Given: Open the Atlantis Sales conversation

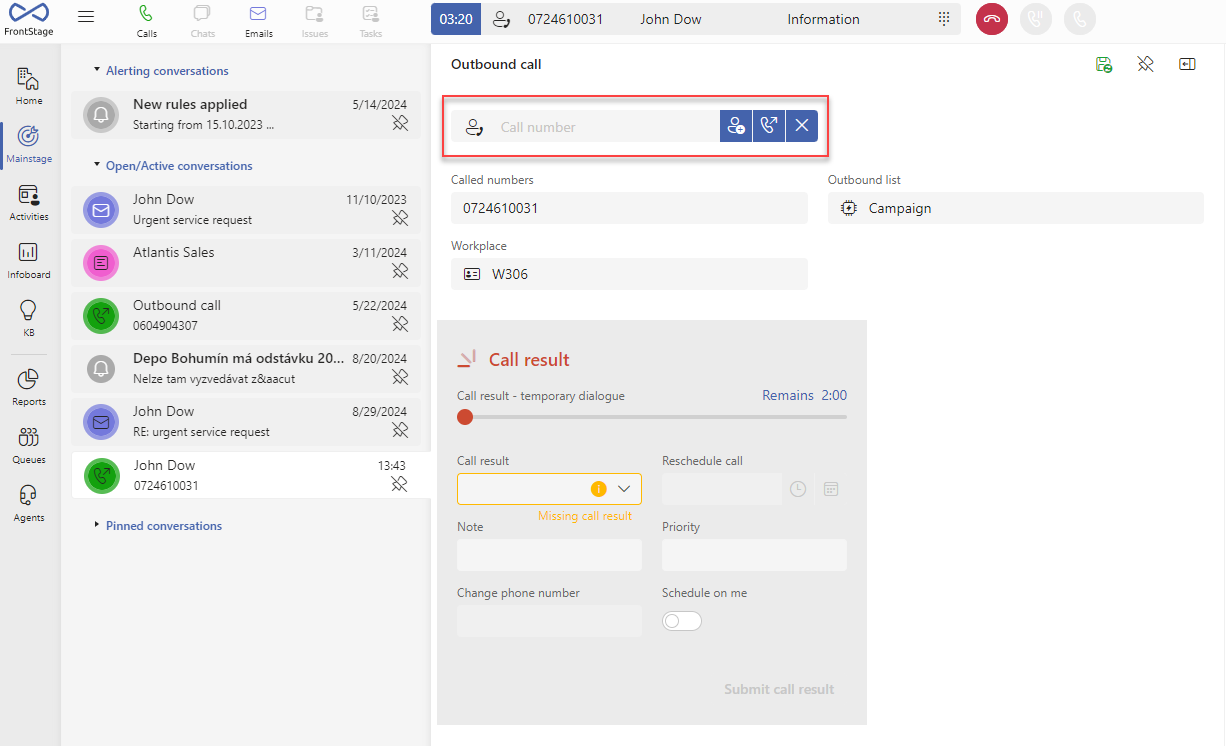Looking at the screenshot, I should (246, 262).
